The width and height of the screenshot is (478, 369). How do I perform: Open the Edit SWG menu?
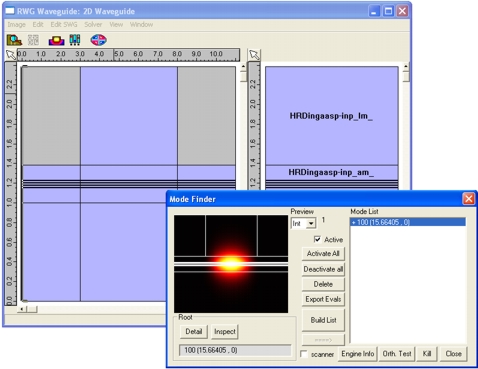click(x=64, y=24)
